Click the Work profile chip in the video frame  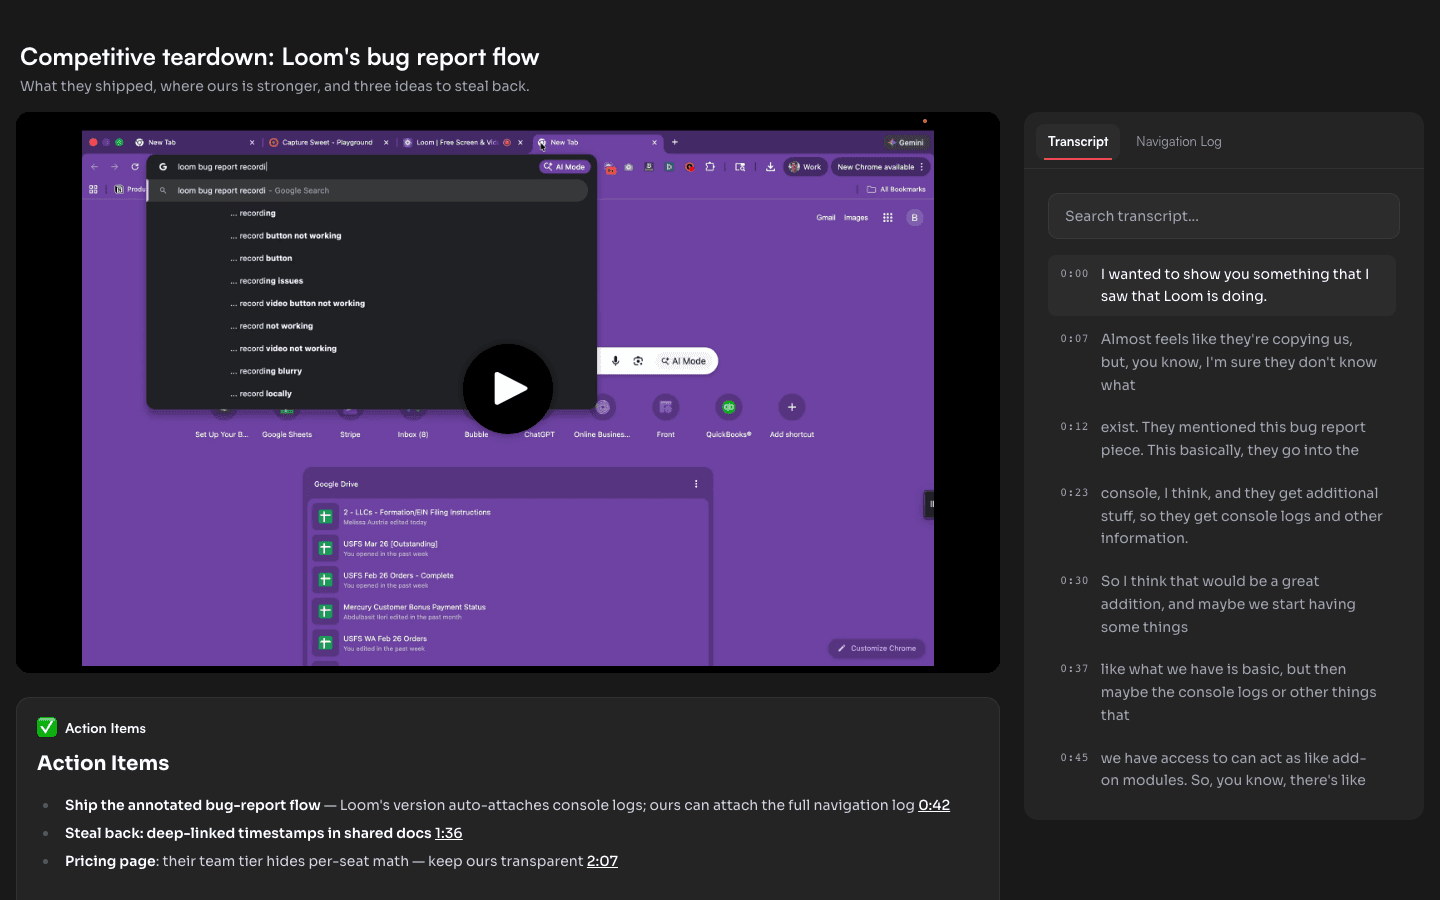click(x=805, y=167)
